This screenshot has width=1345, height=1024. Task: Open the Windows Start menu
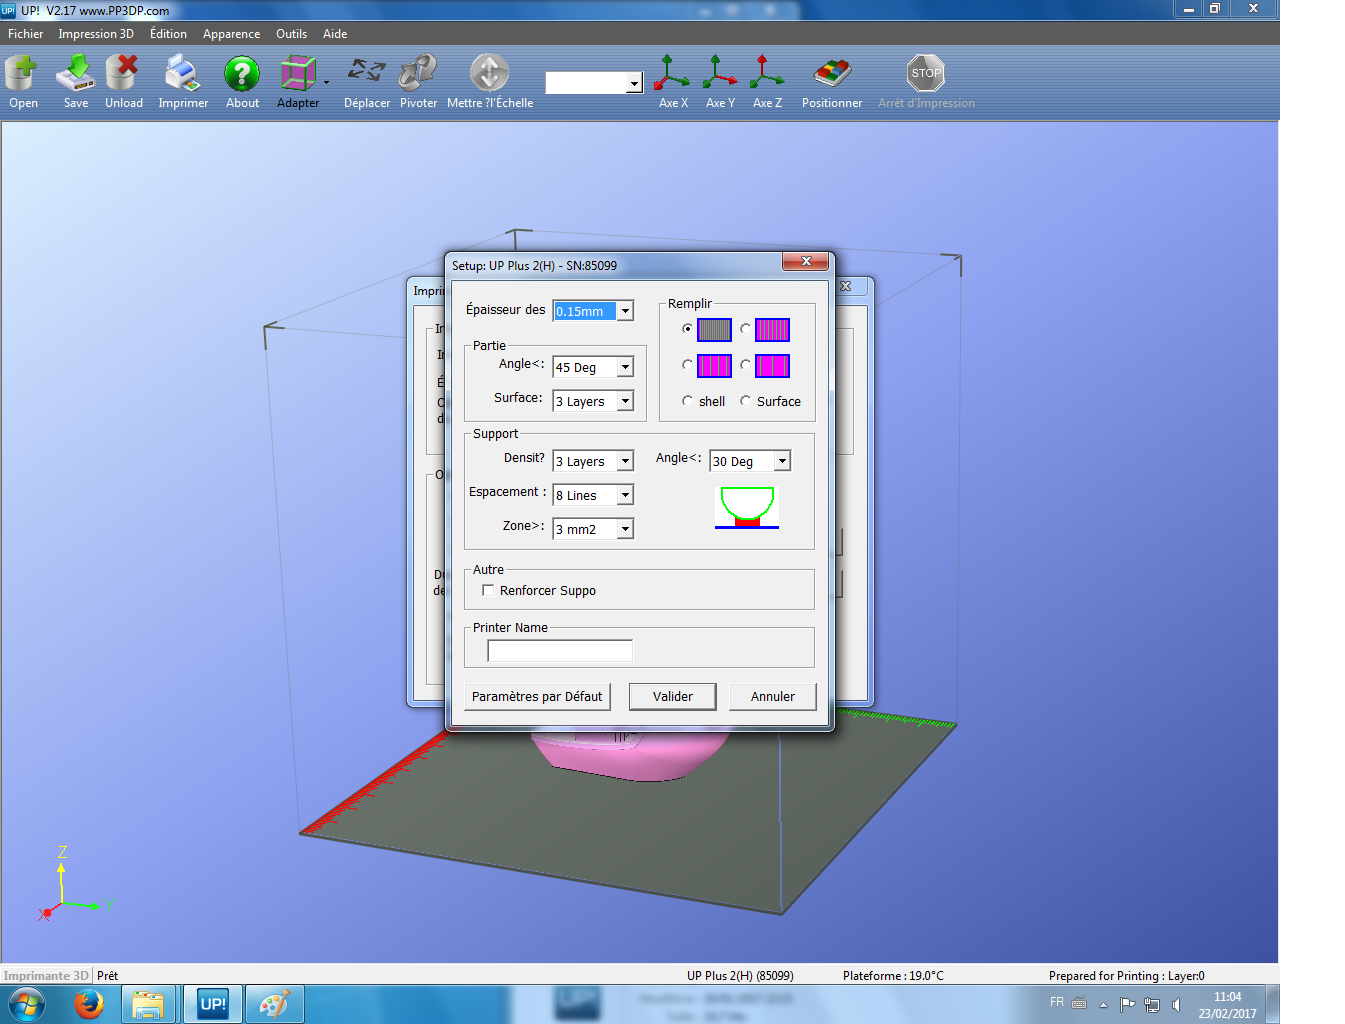point(27,1004)
